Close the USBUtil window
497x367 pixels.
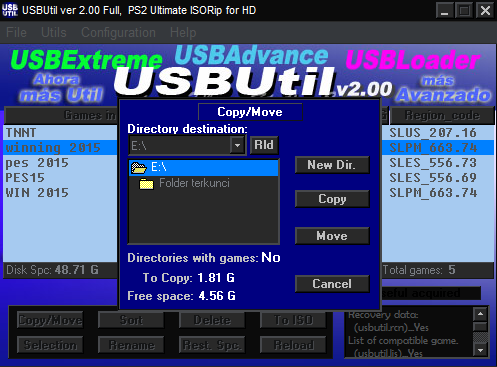485,10
